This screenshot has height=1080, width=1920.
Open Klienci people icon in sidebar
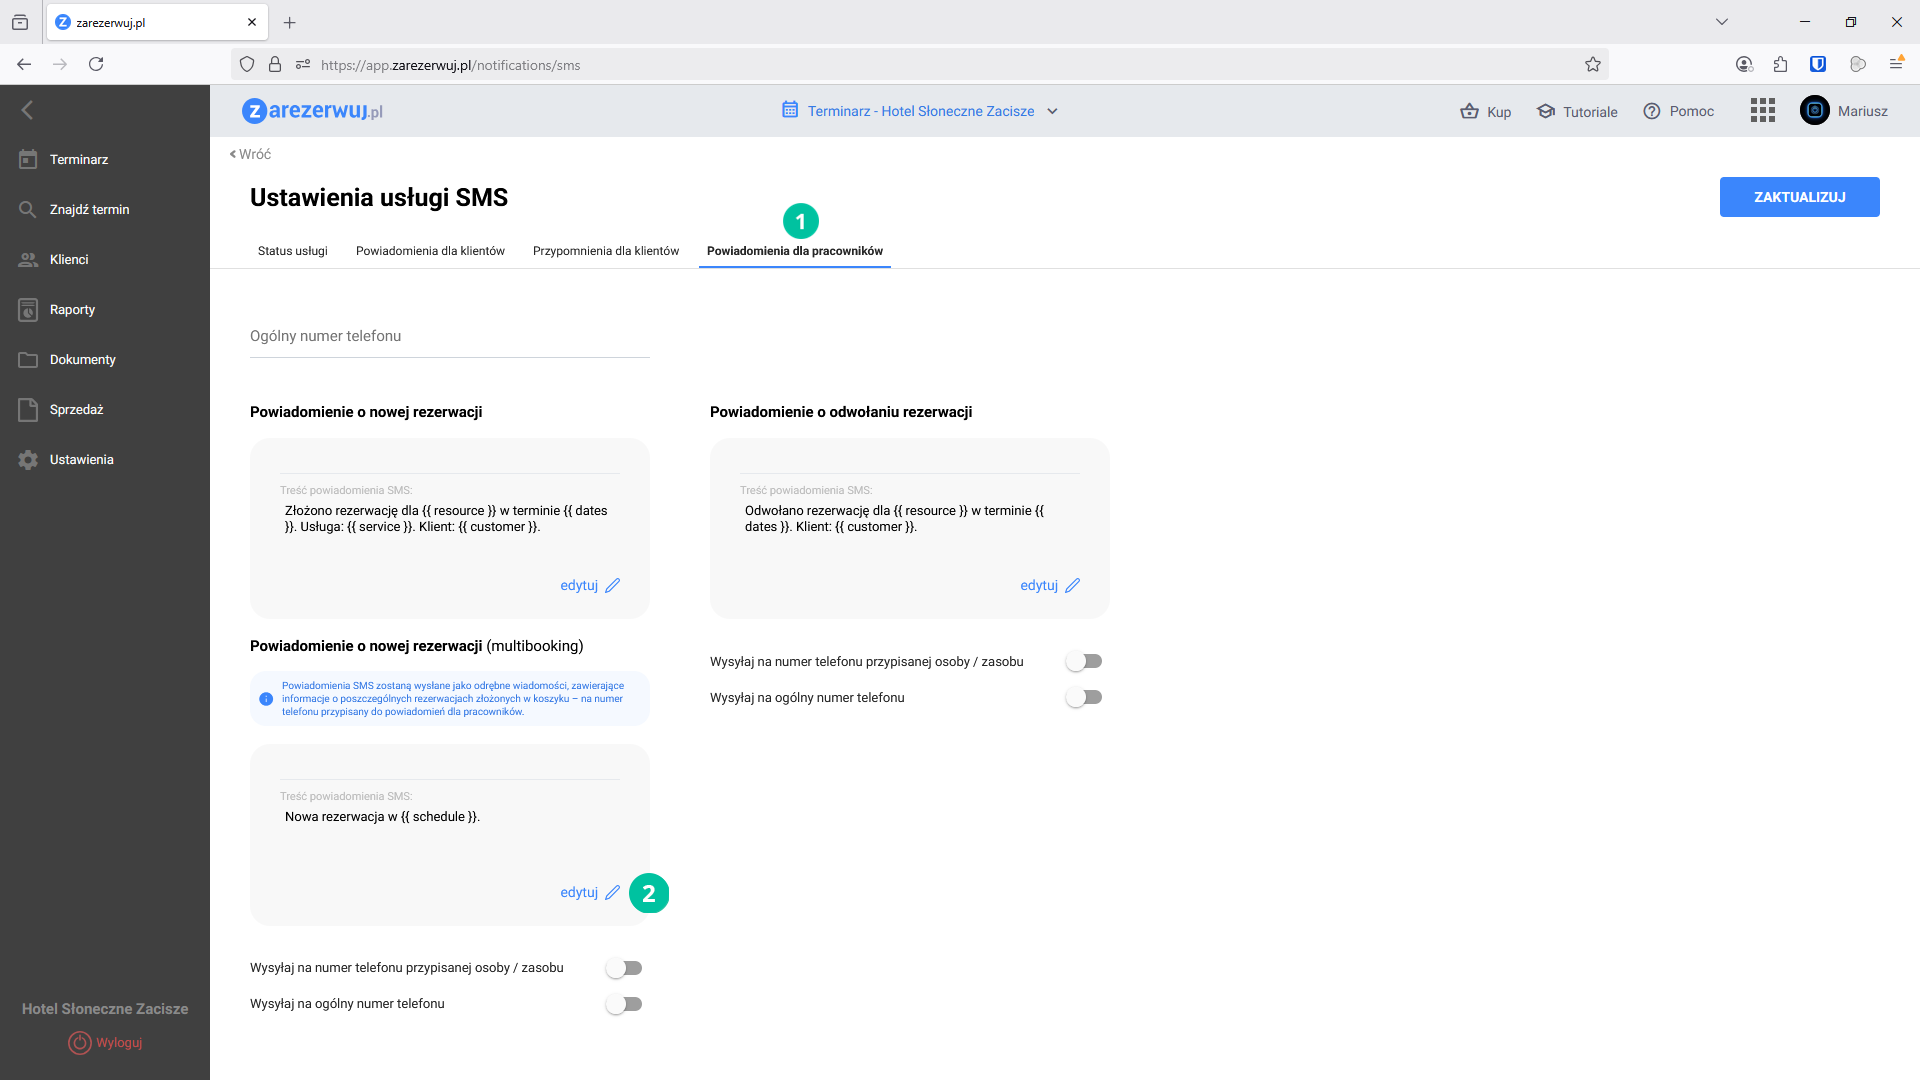28,260
